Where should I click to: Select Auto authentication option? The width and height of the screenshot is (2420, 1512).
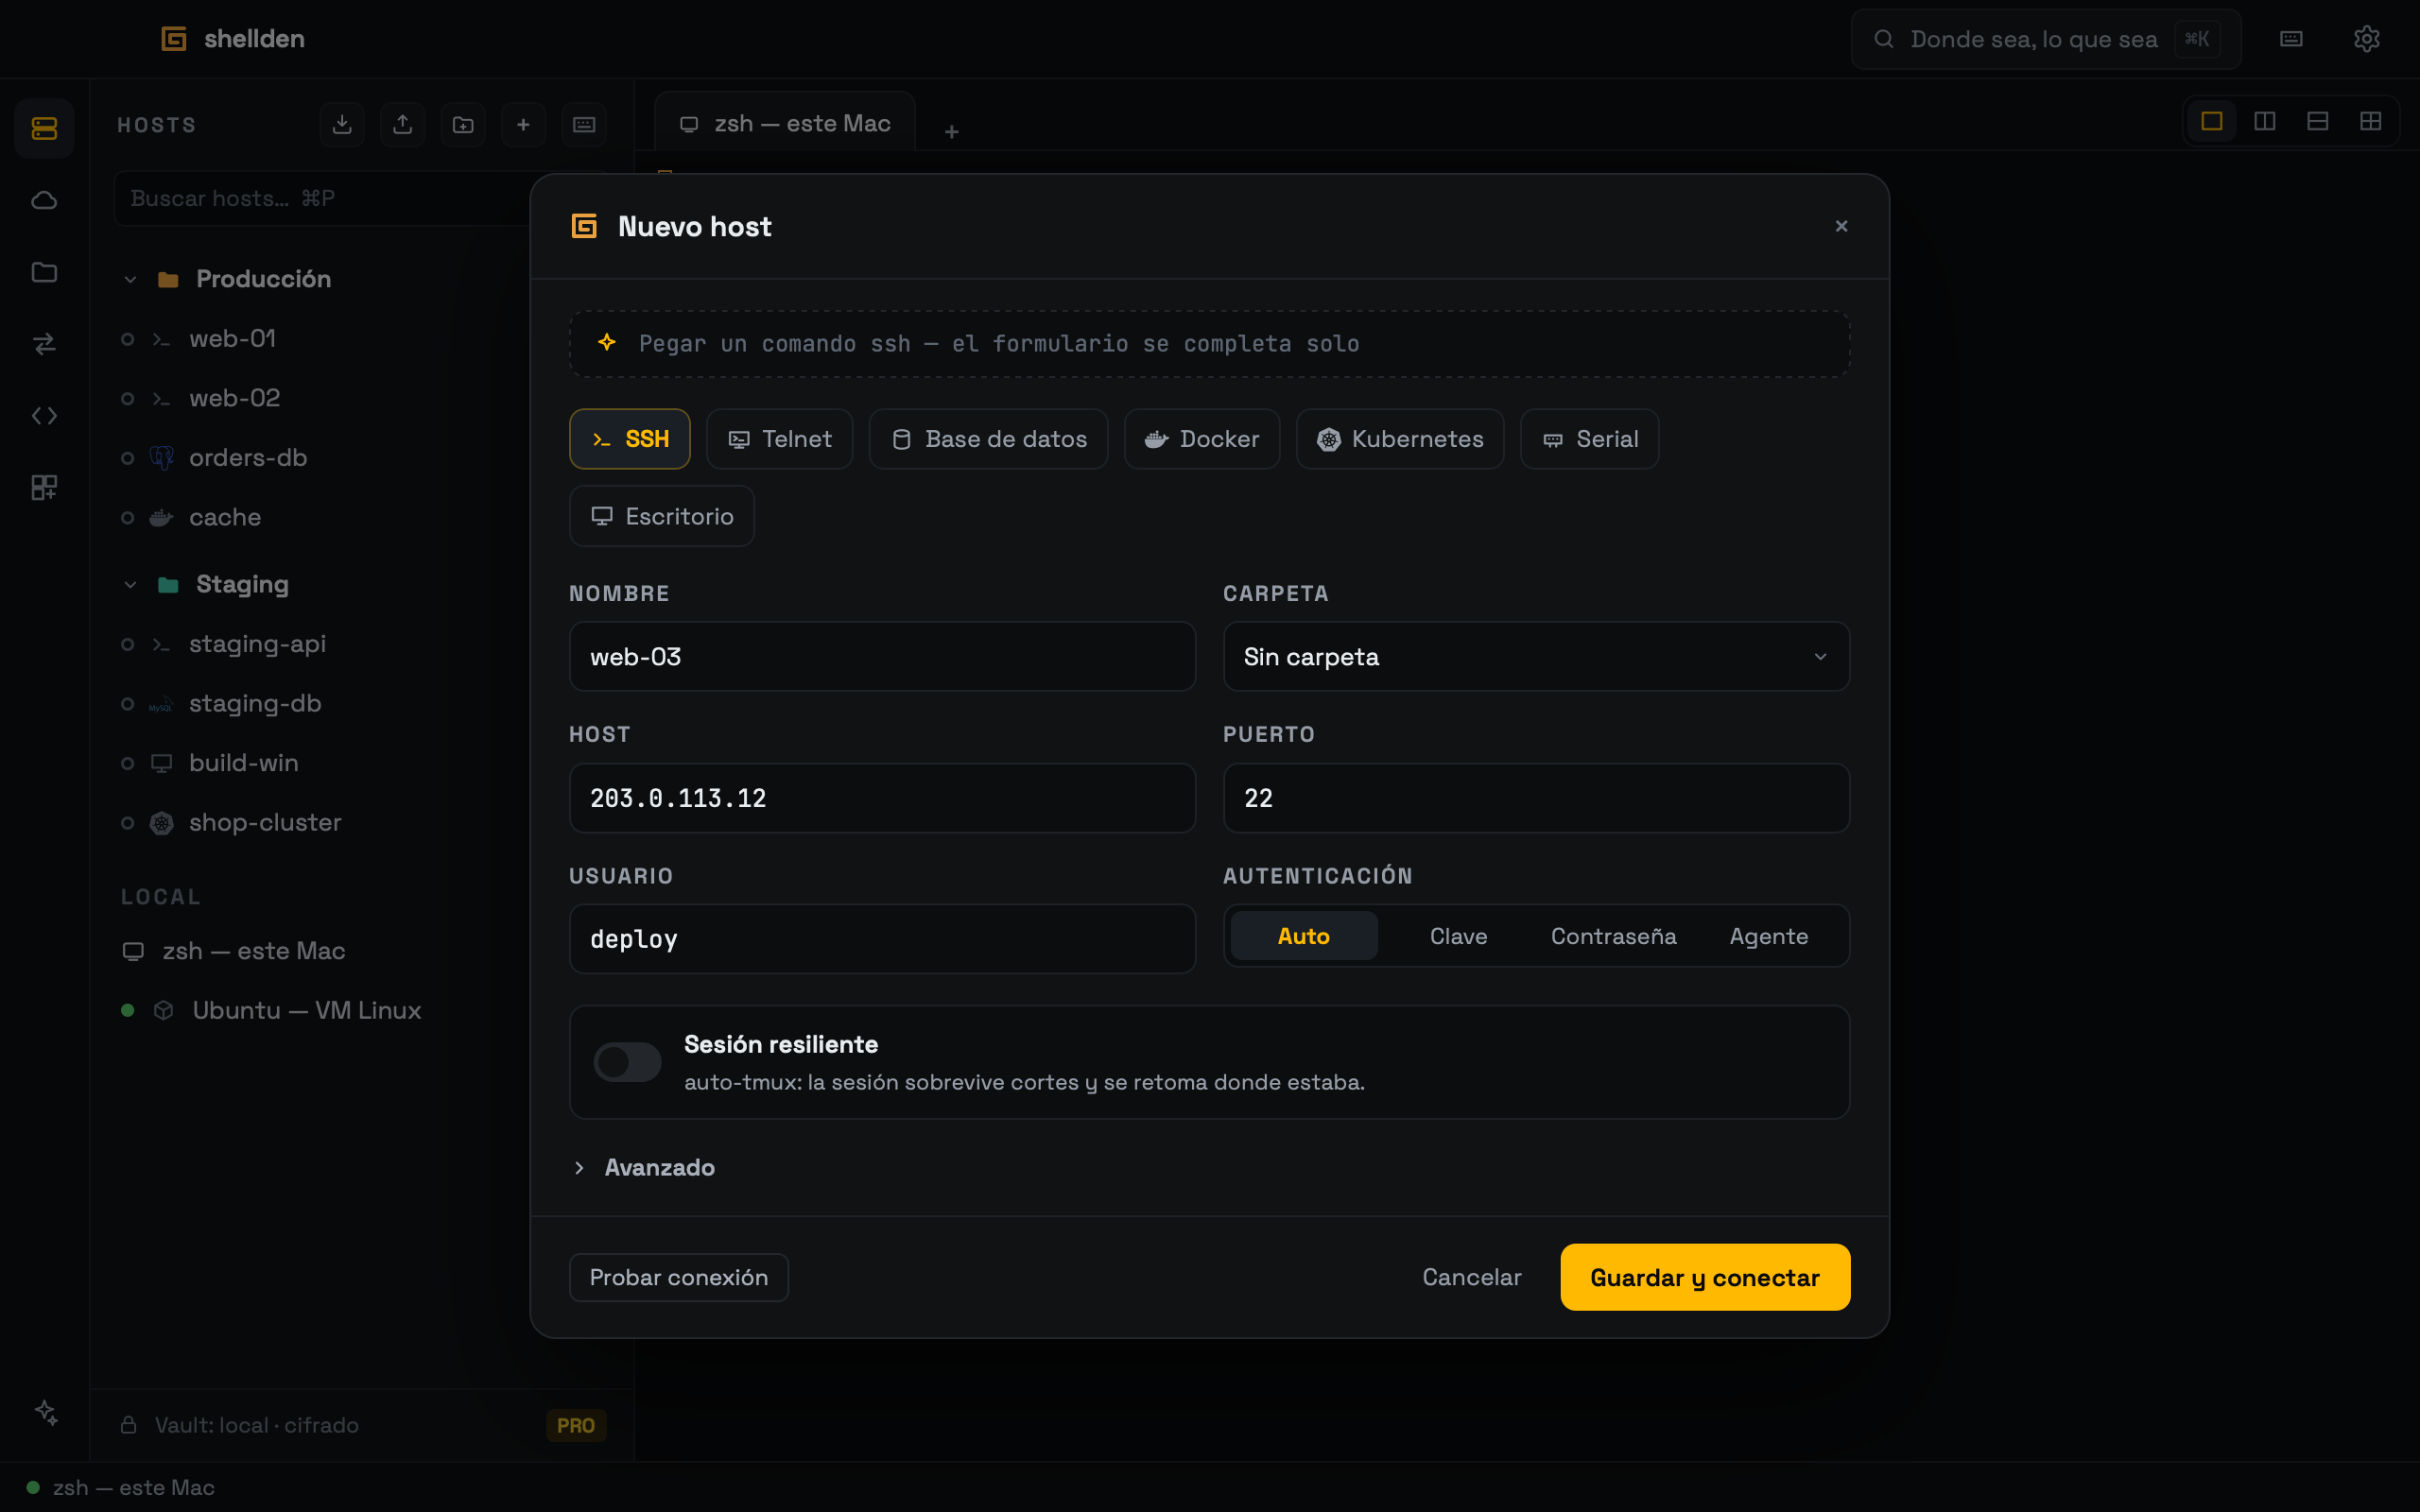tap(1304, 936)
